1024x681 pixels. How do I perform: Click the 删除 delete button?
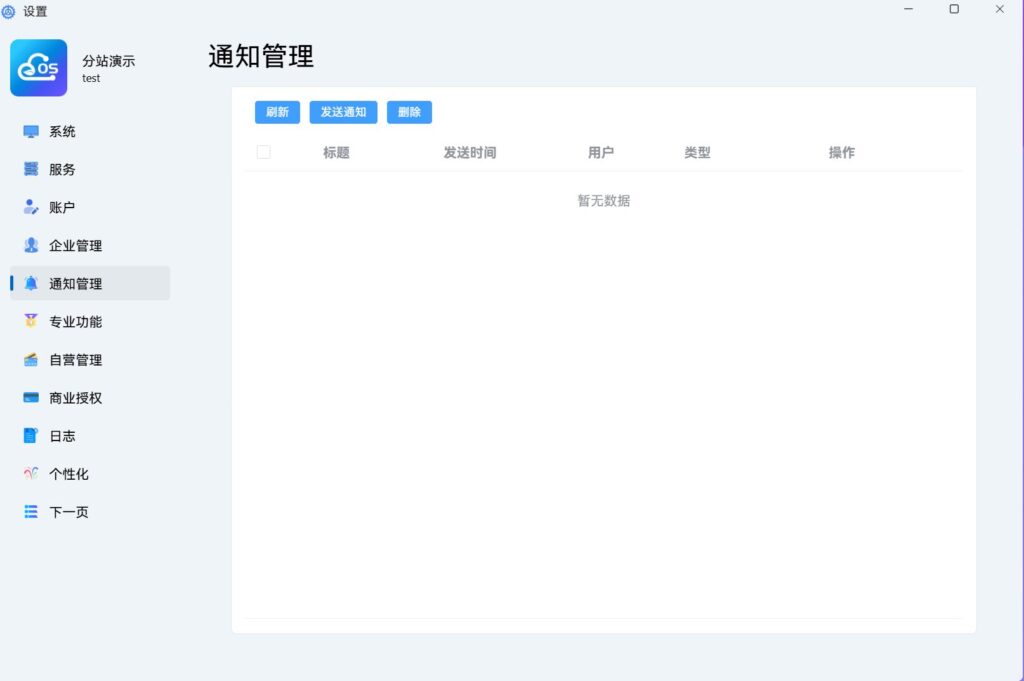coord(409,112)
